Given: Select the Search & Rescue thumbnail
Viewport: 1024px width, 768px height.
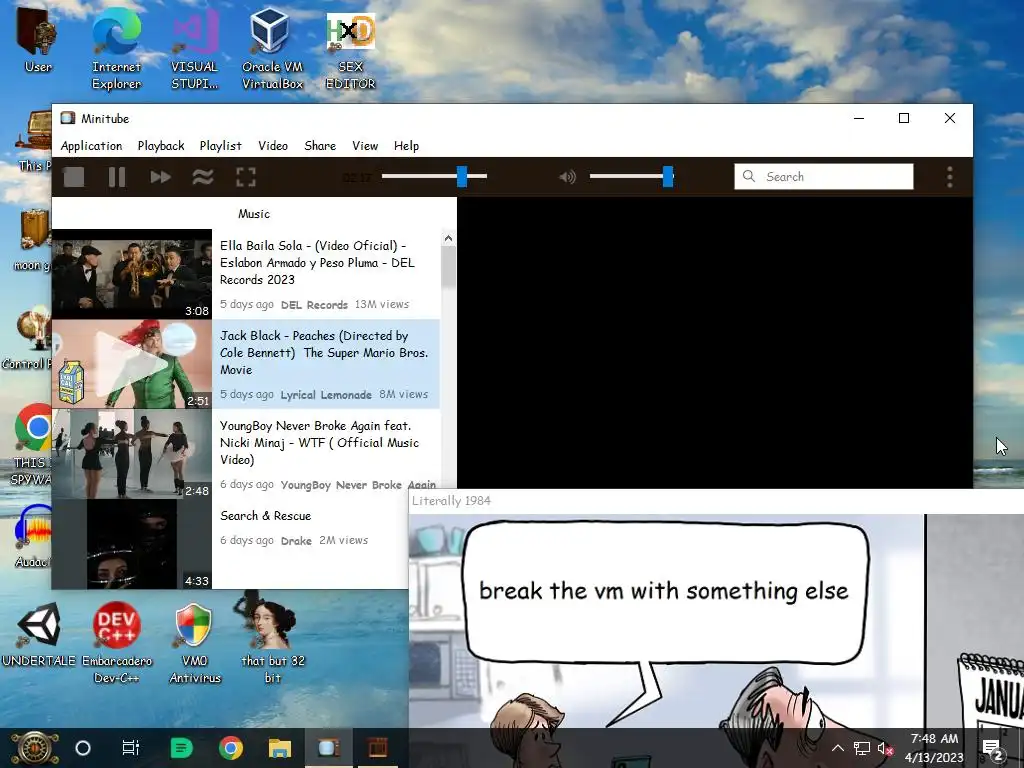Looking at the screenshot, I should pos(132,544).
